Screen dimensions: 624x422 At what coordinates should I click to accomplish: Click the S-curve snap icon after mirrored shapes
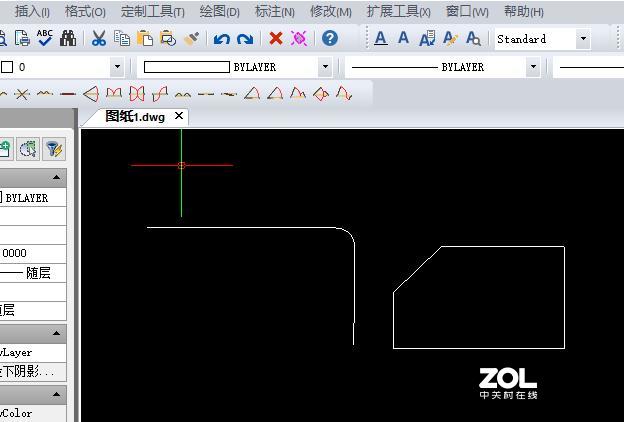pyautogui.click(x=160, y=94)
